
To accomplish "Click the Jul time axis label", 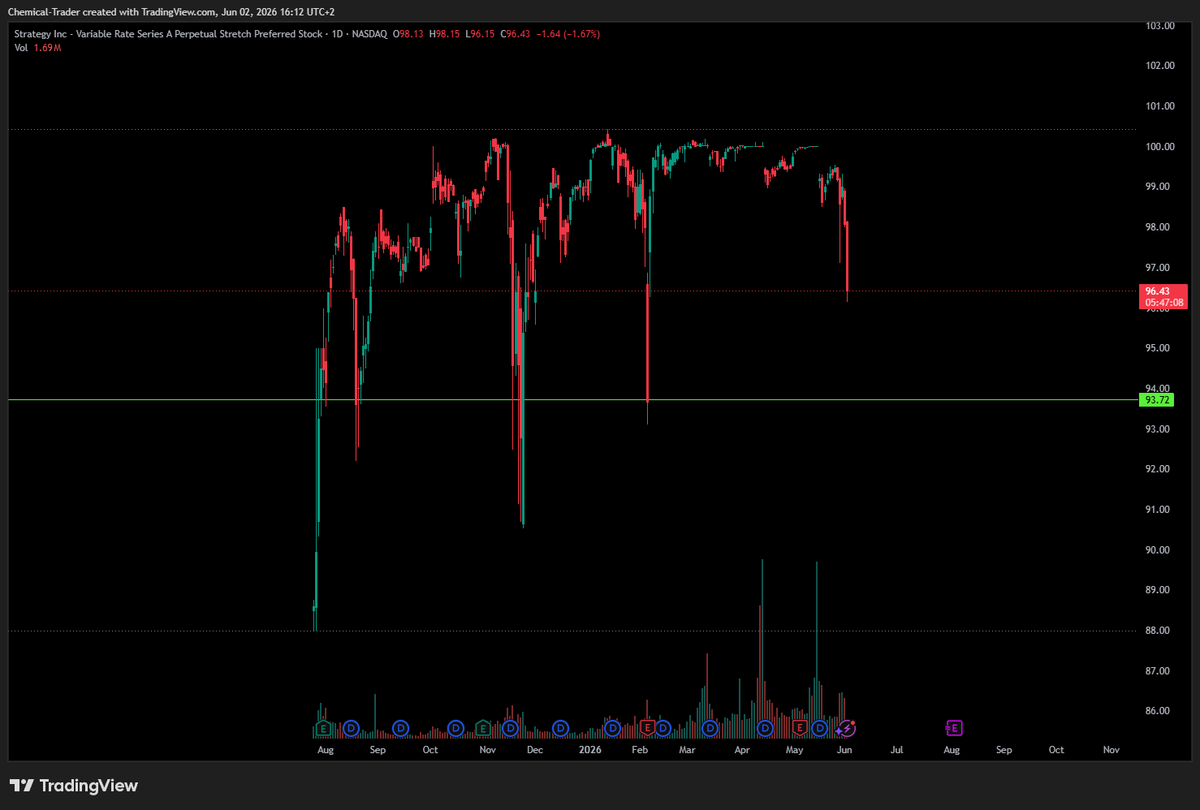I will [x=897, y=749].
